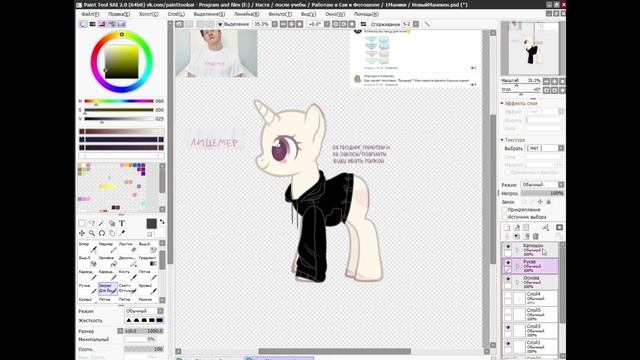640x360 pixels.
Task: Enable the Источник выбора checkbox
Action: click(504, 217)
